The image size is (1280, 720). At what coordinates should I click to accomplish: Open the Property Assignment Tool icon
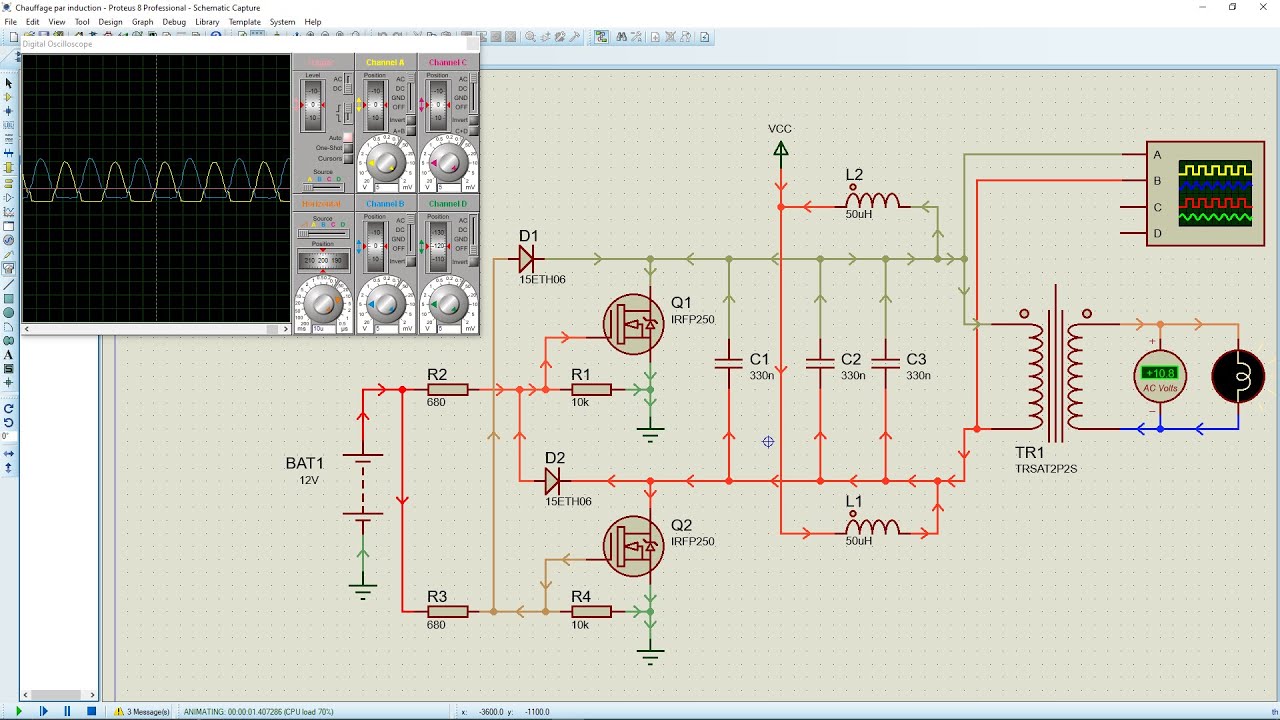point(636,37)
